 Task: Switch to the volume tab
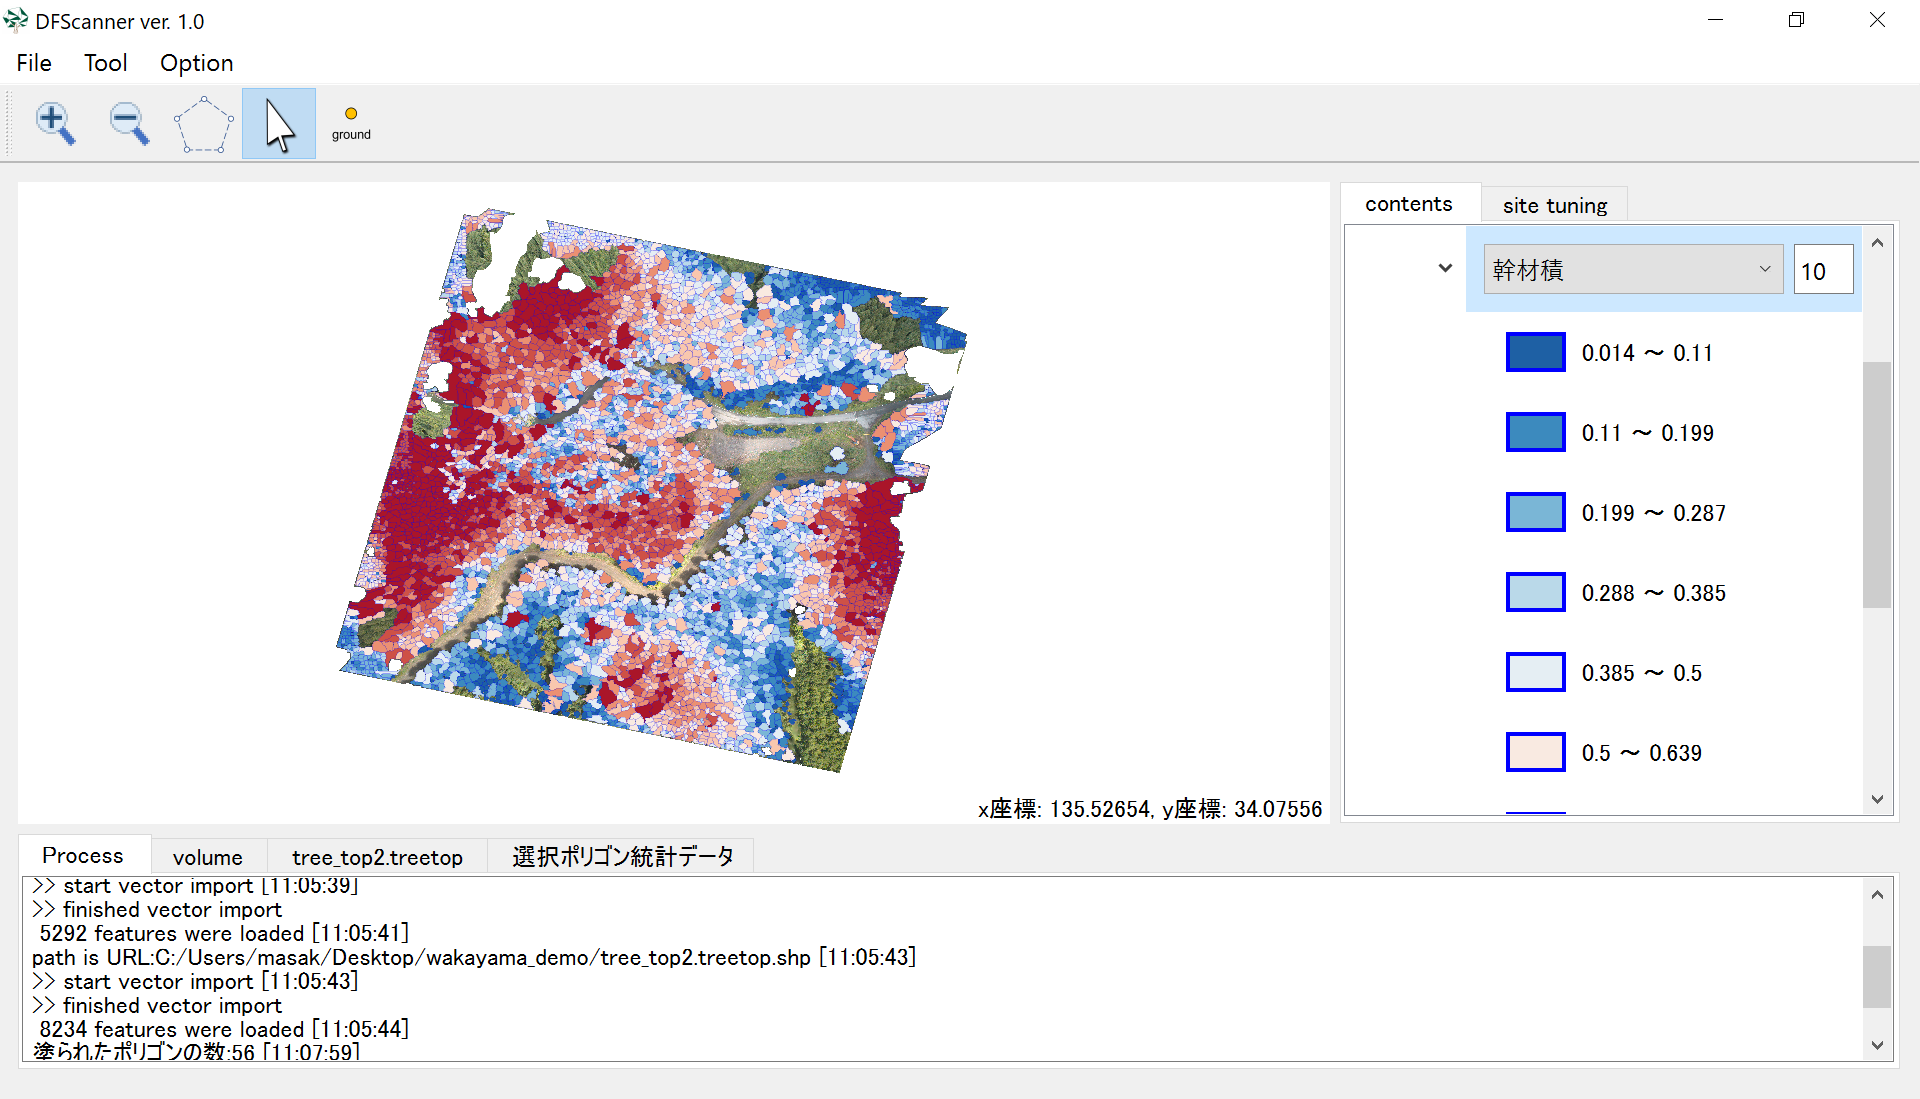pos(207,857)
